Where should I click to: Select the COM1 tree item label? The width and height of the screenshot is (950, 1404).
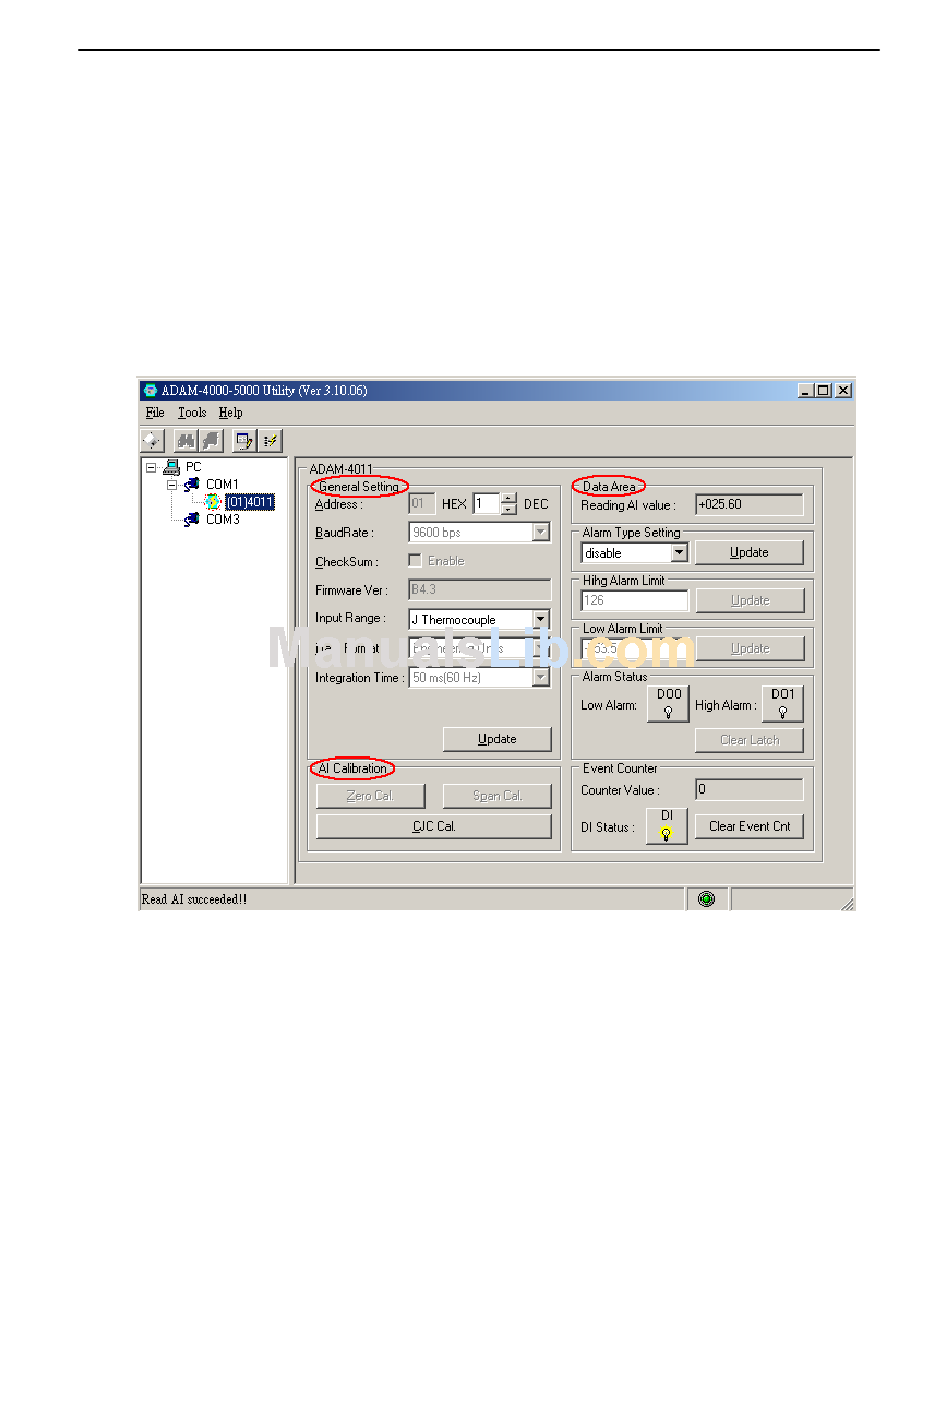tap(222, 484)
